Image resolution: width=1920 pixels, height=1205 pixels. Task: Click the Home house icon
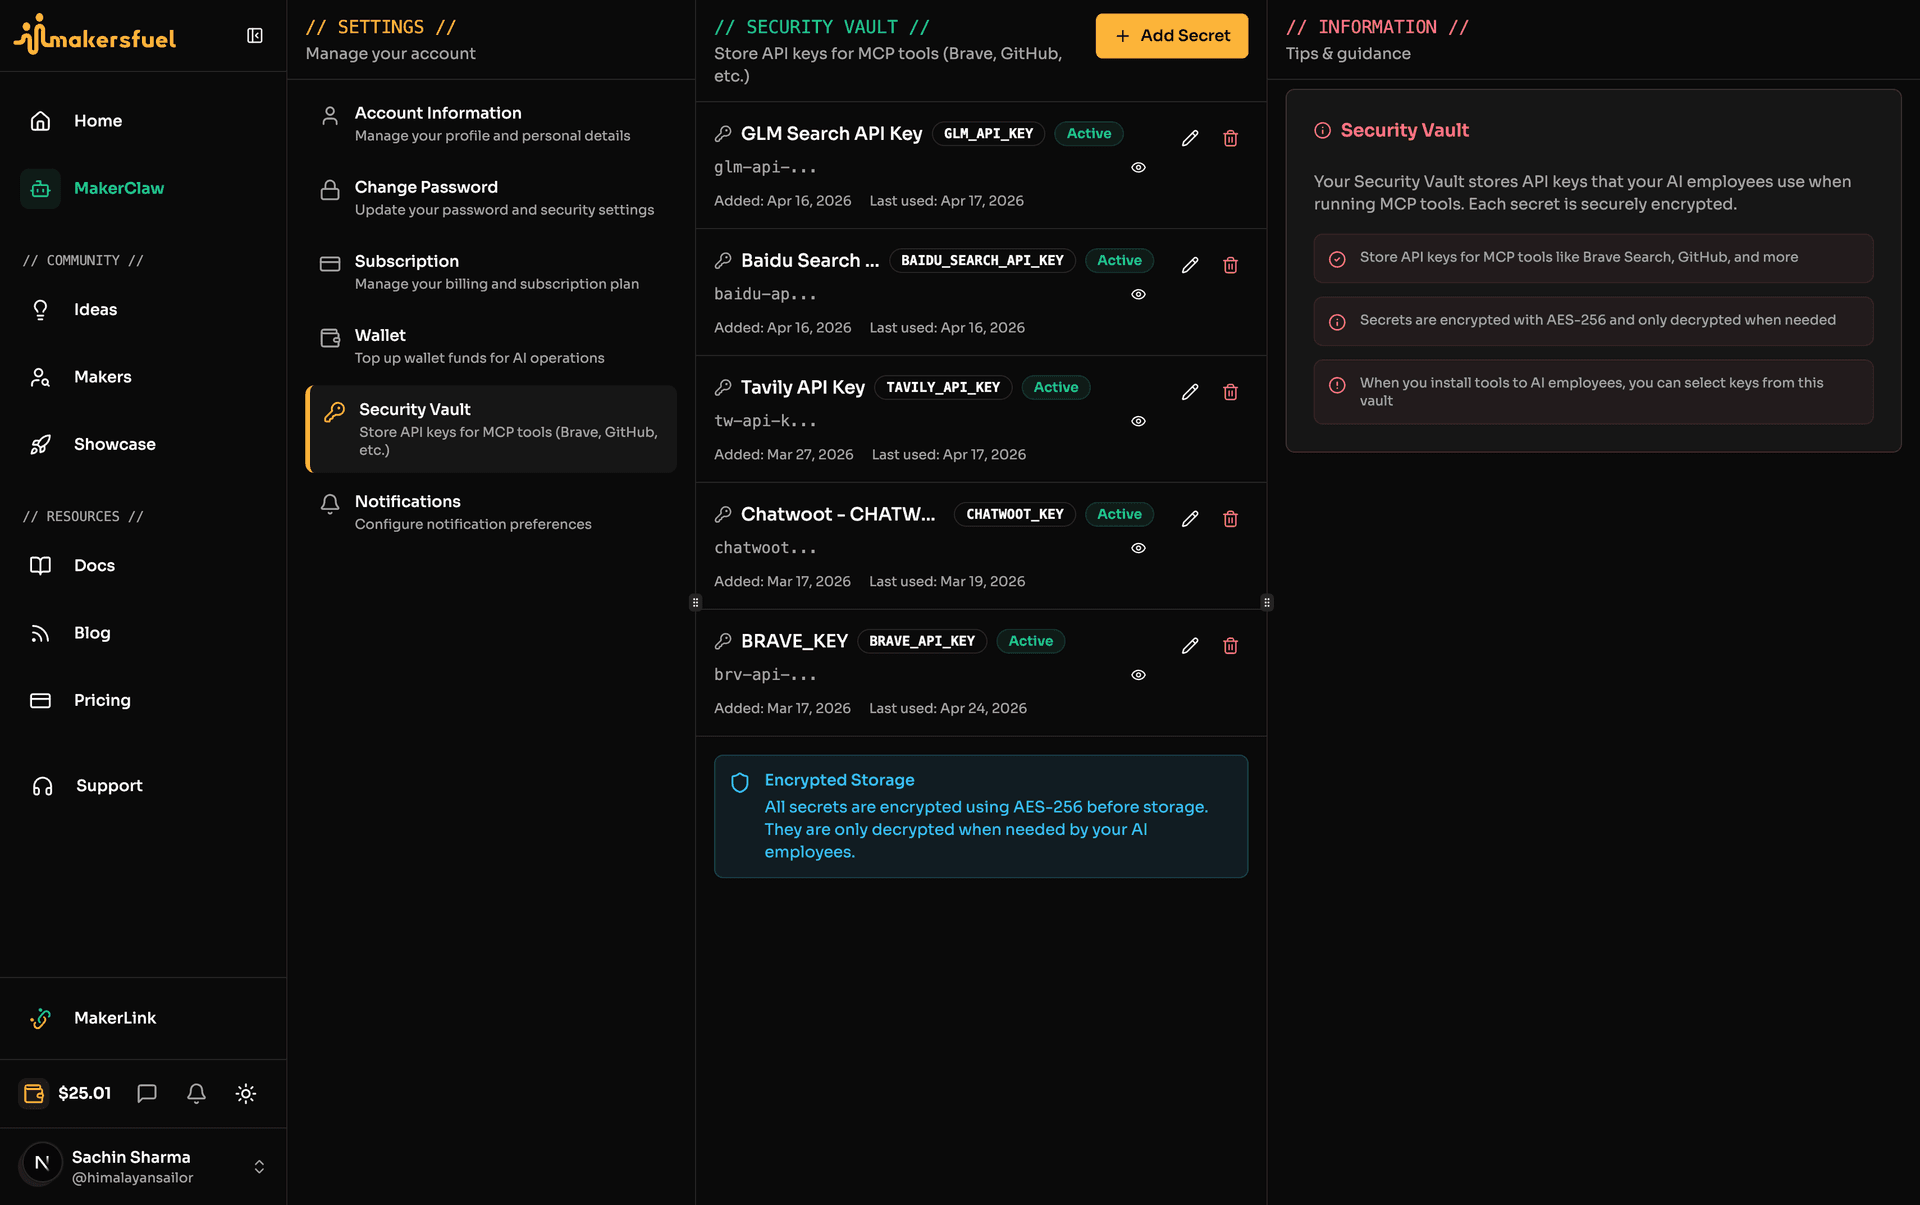[40, 121]
